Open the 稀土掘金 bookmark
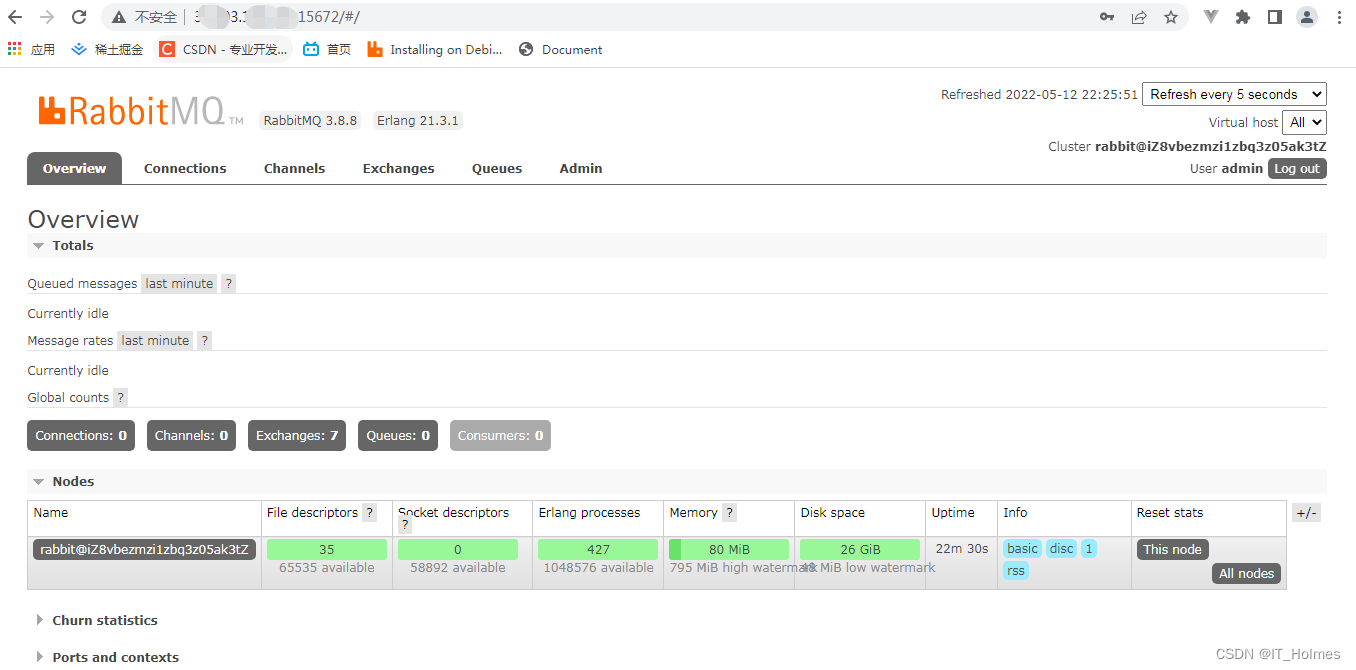 (108, 49)
